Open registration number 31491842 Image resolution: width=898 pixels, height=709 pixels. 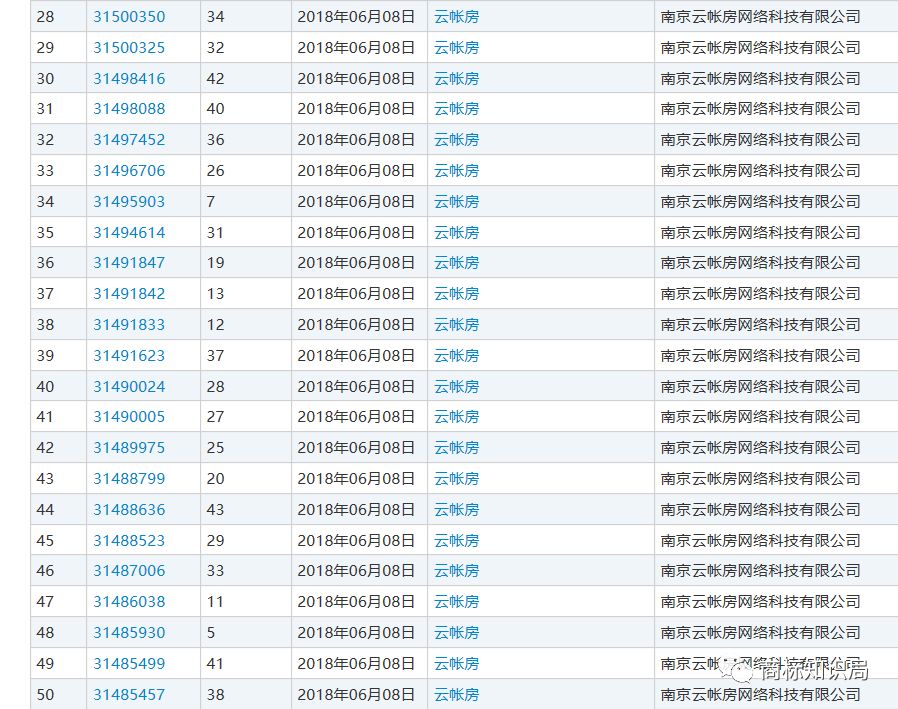click(x=129, y=294)
